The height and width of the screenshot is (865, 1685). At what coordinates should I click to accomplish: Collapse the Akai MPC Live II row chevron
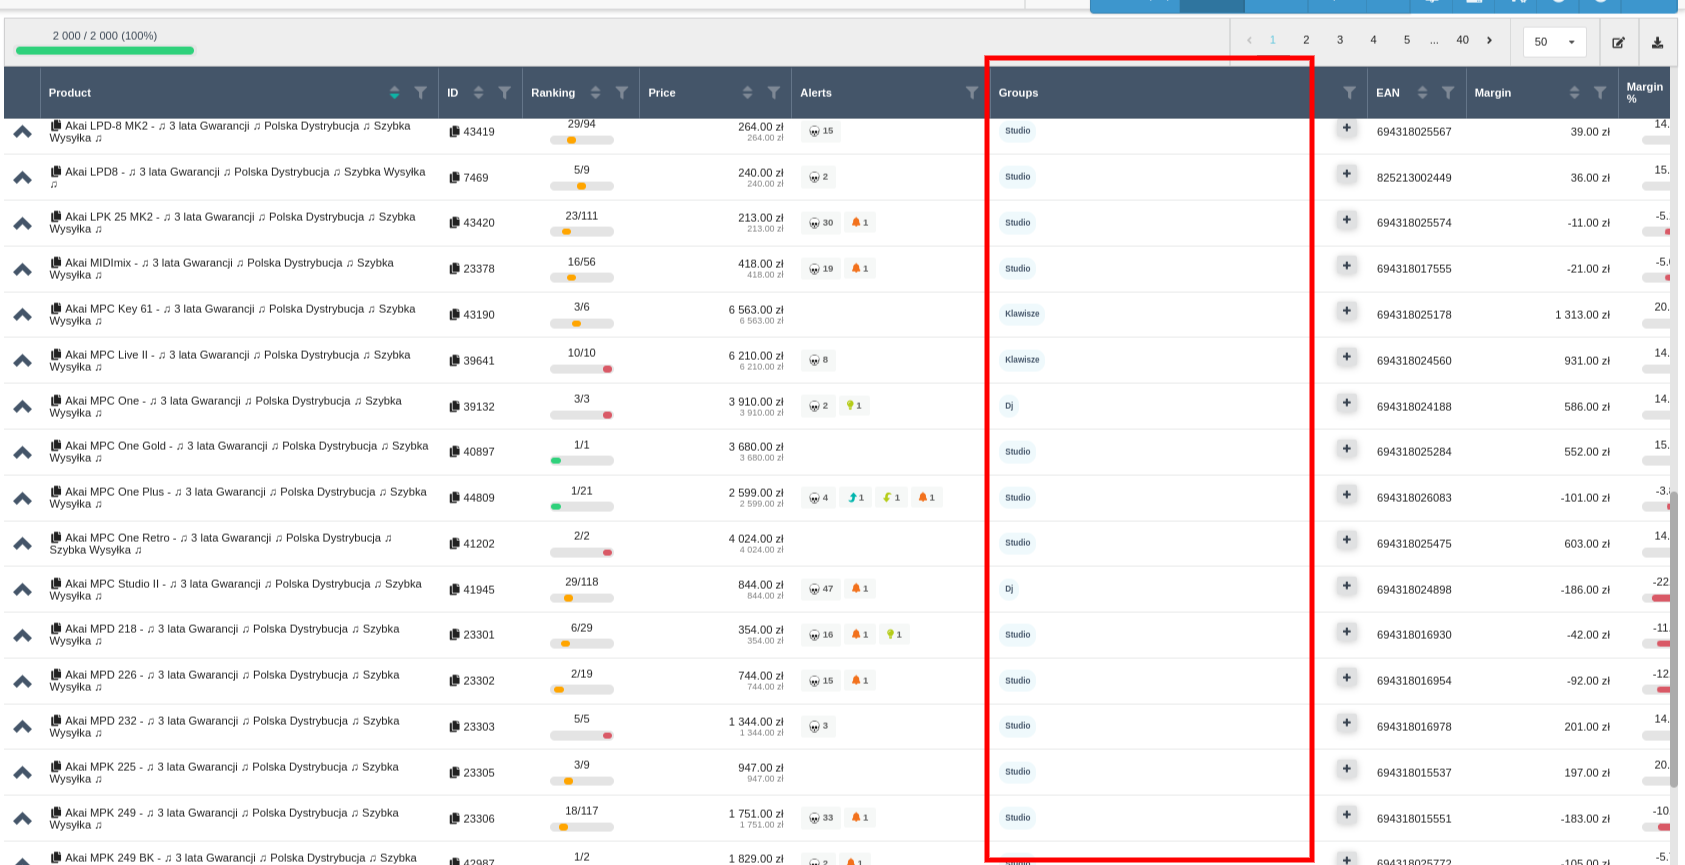[x=22, y=360]
